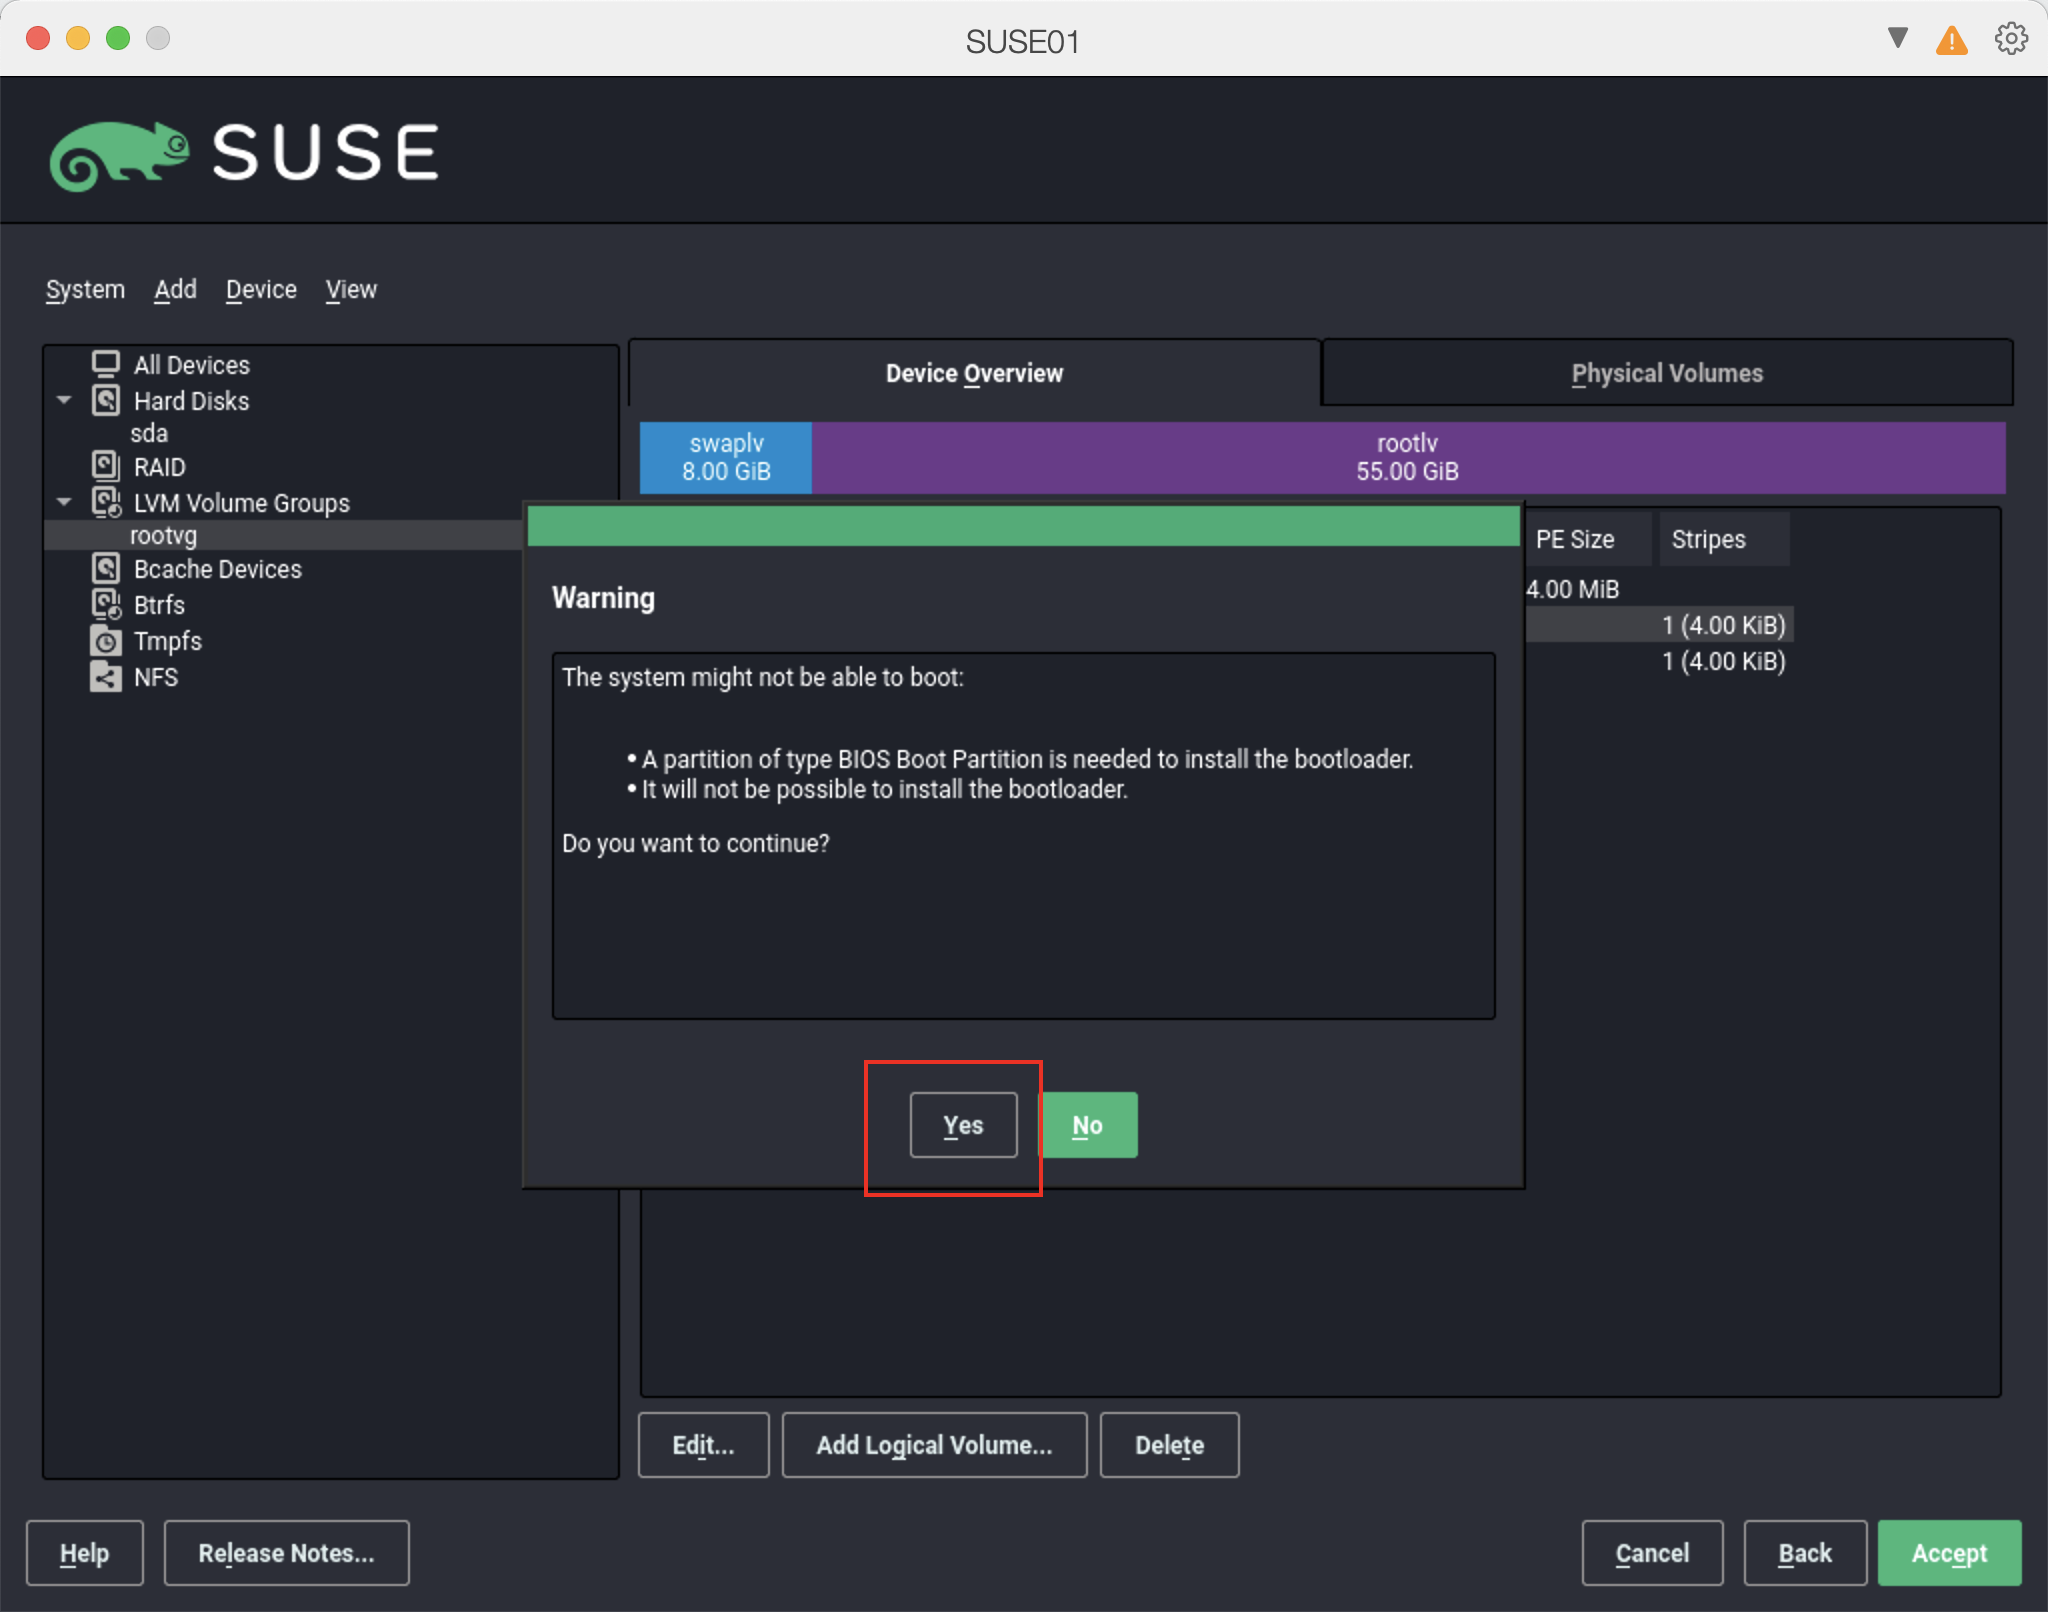The width and height of the screenshot is (2048, 1612).
Task: Click the All Devices monitor icon
Action: pyautogui.click(x=105, y=364)
